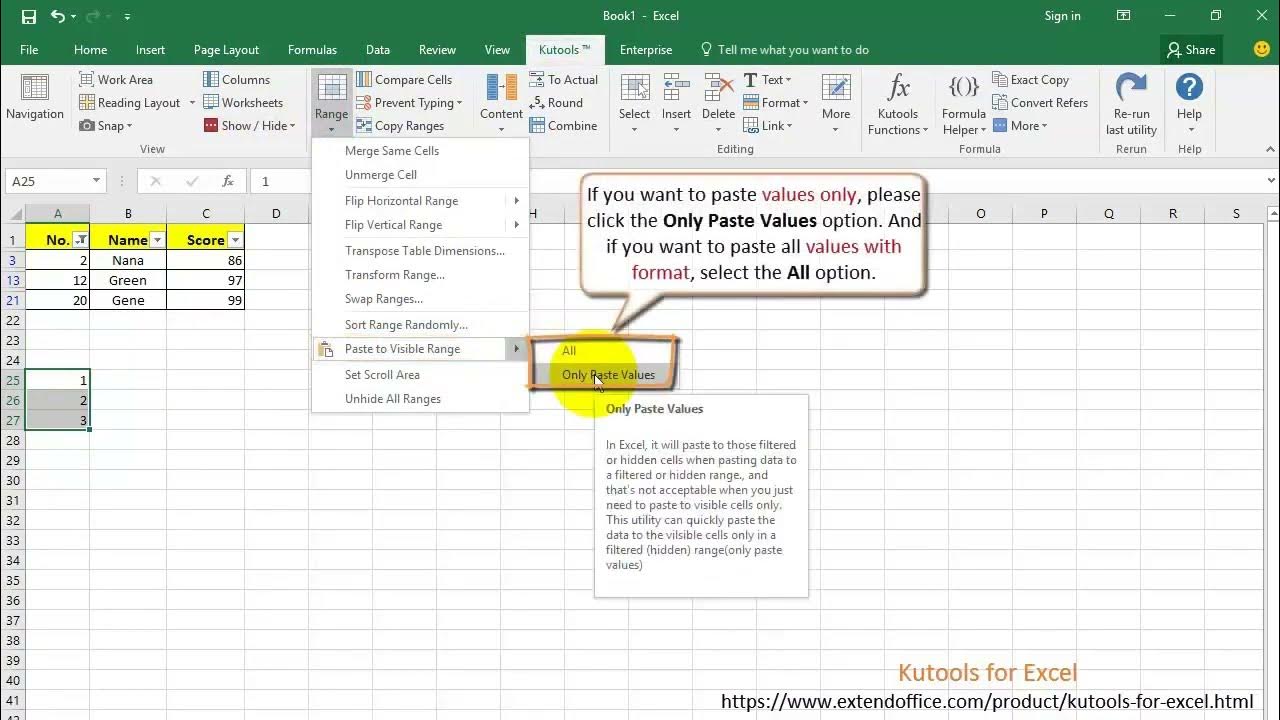This screenshot has width=1280, height=720.
Task: Open the File tab
Action: [x=29, y=50]
